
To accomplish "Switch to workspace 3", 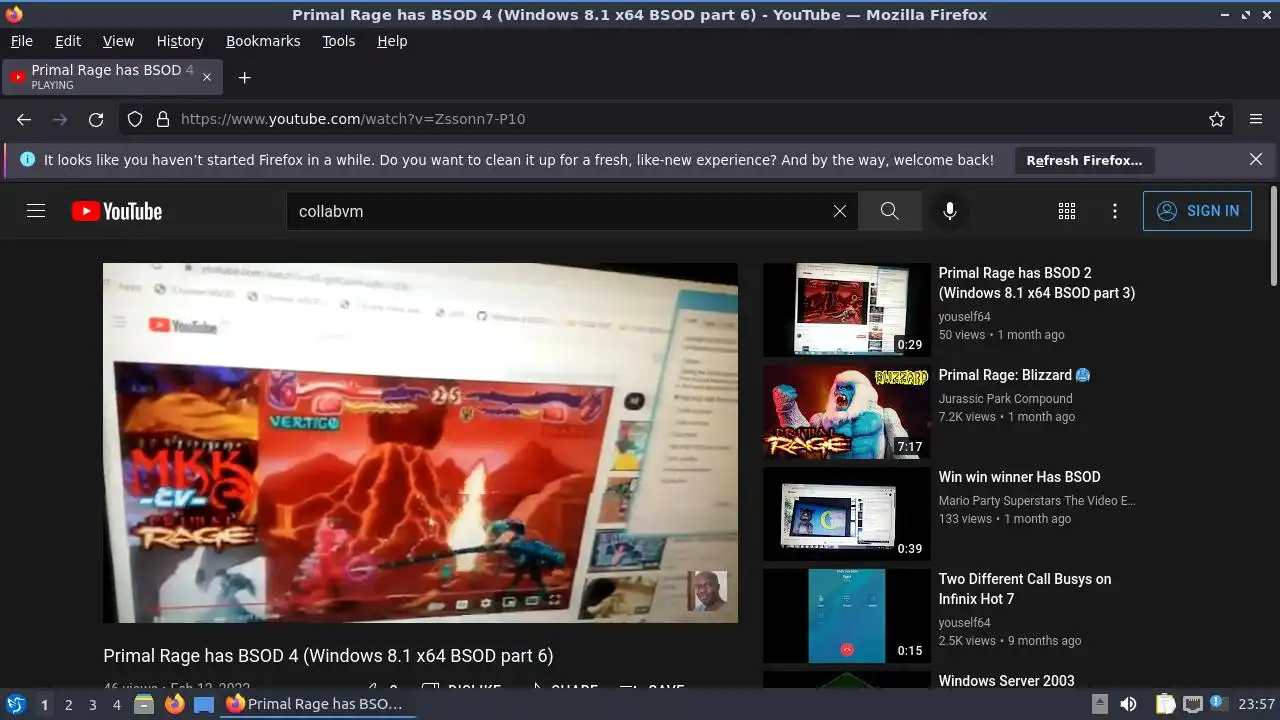I will (92, 704).
